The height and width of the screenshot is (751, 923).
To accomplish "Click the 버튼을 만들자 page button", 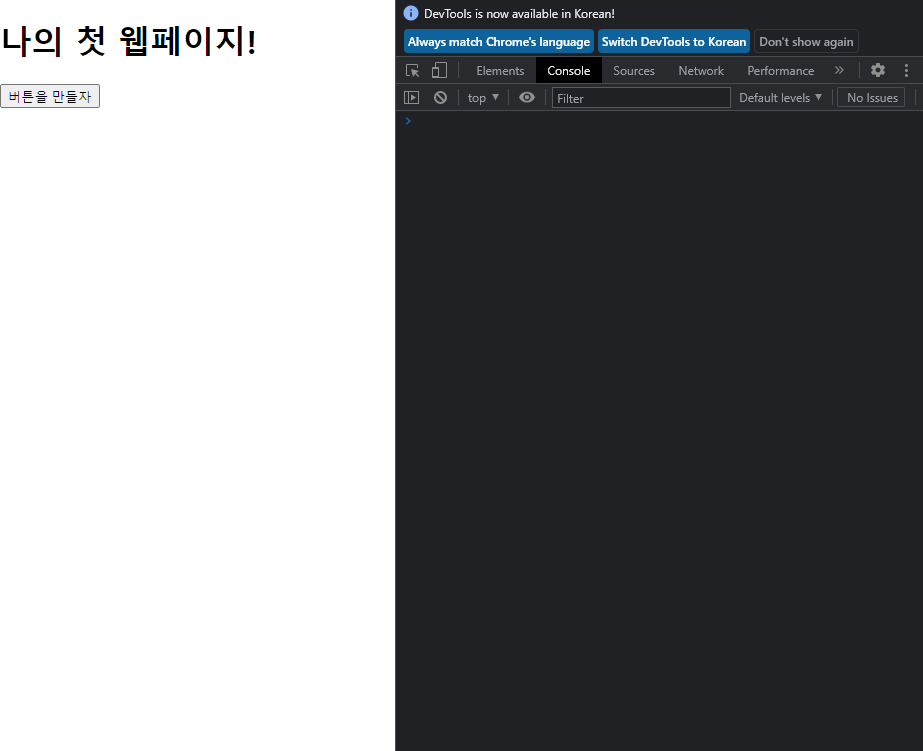I will [50, 96].
